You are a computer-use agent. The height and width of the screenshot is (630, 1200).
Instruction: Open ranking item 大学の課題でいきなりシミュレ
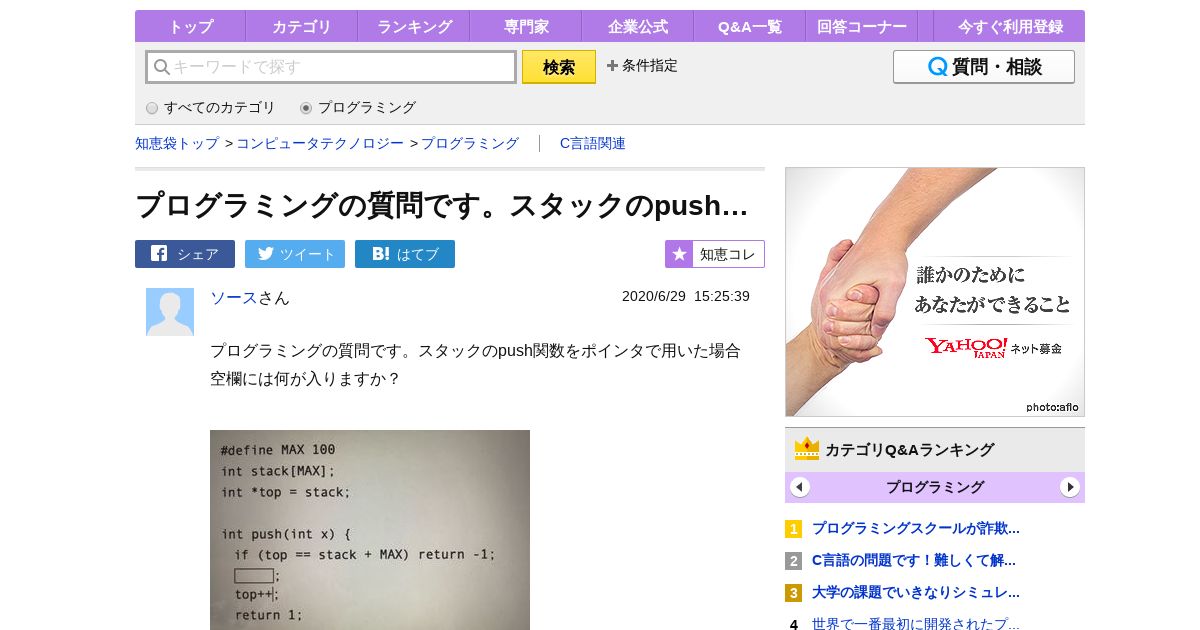tap(916, 592)
